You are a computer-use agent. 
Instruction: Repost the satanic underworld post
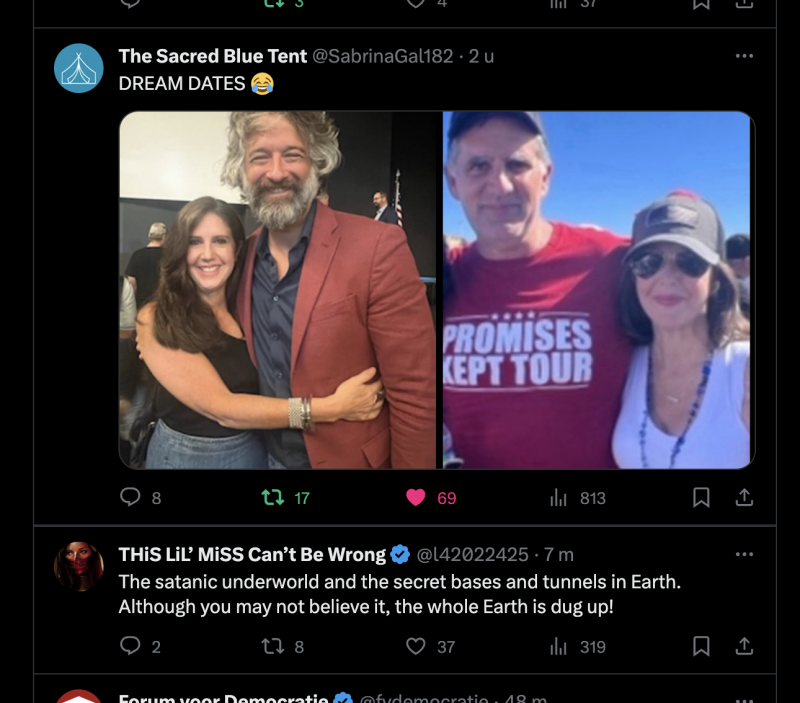[x=272, y=646]
